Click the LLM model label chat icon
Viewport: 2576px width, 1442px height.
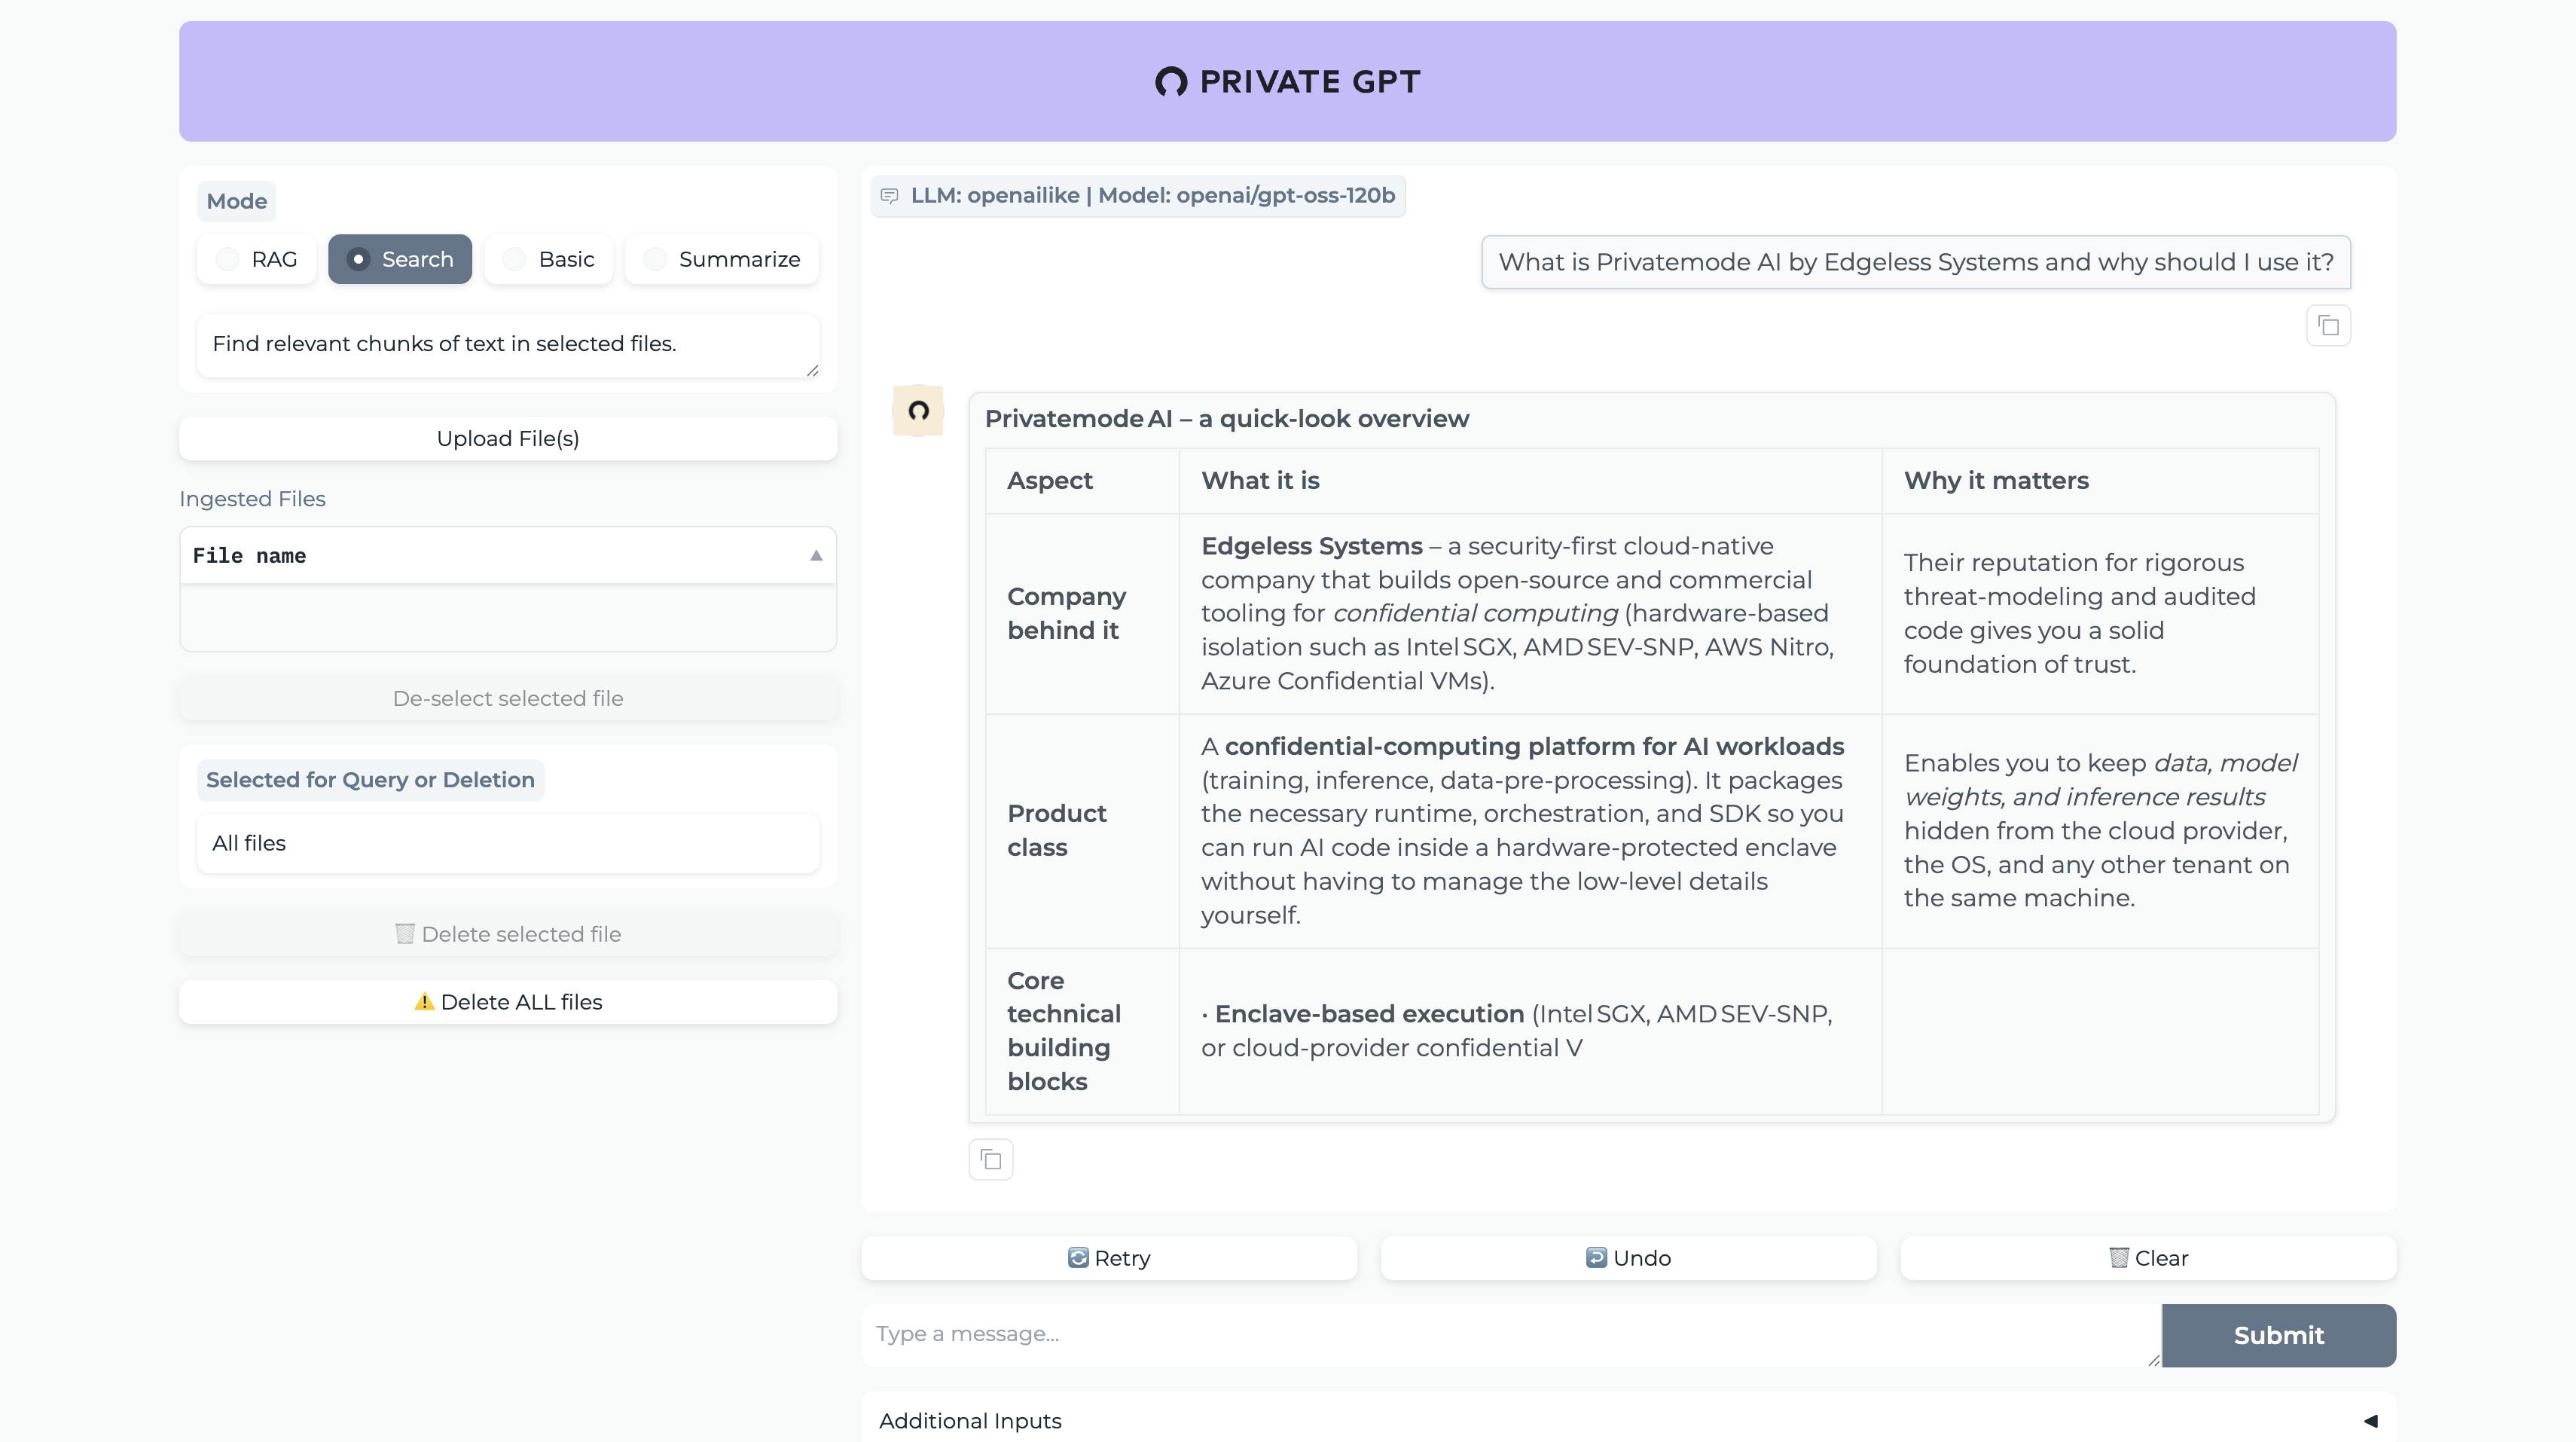(x=889, y=196)
